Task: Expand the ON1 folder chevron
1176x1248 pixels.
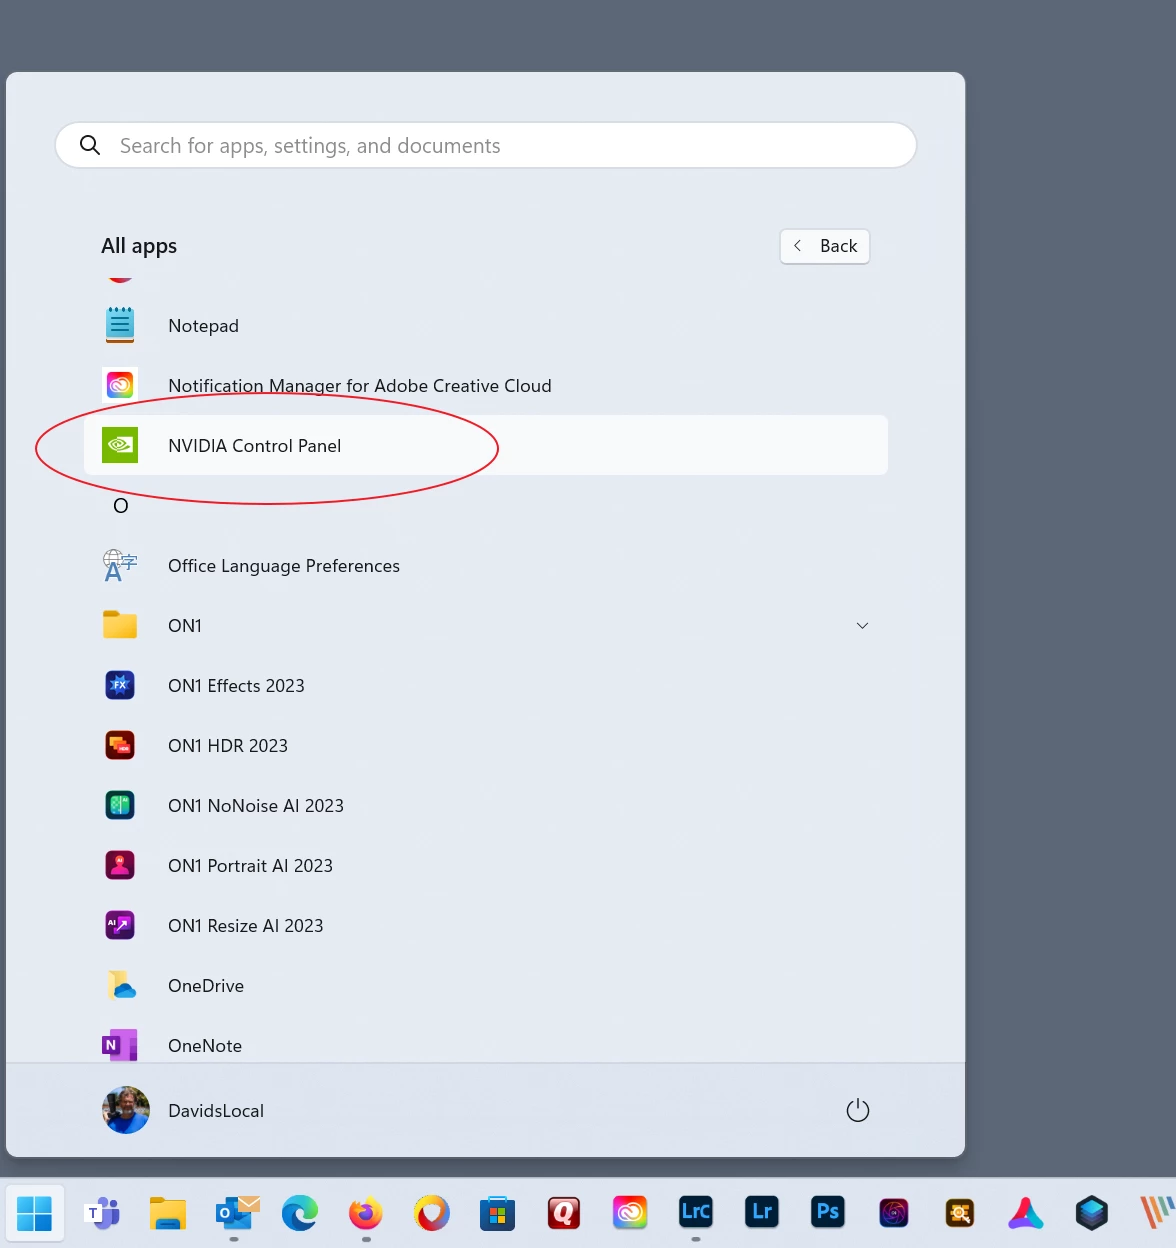Action: 862,626
